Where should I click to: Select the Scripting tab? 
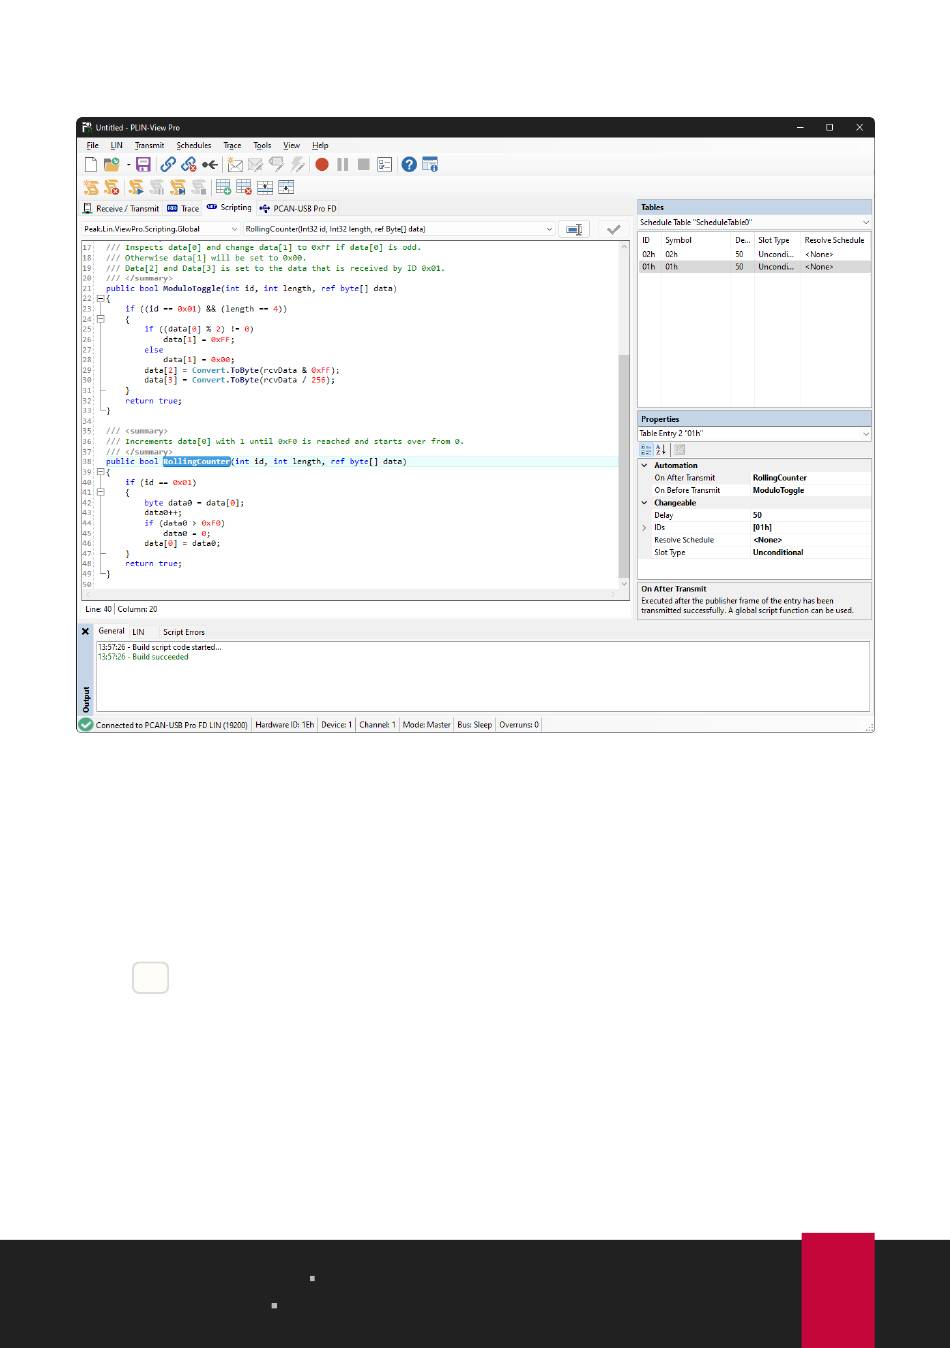(229, 208)
